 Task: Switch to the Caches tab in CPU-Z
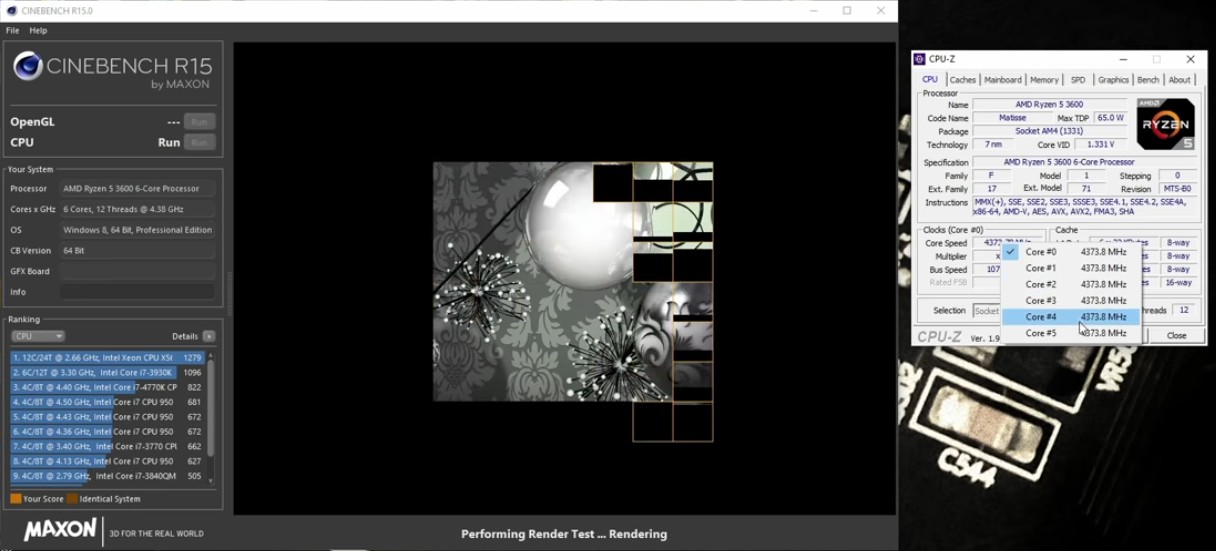point(962,80)
